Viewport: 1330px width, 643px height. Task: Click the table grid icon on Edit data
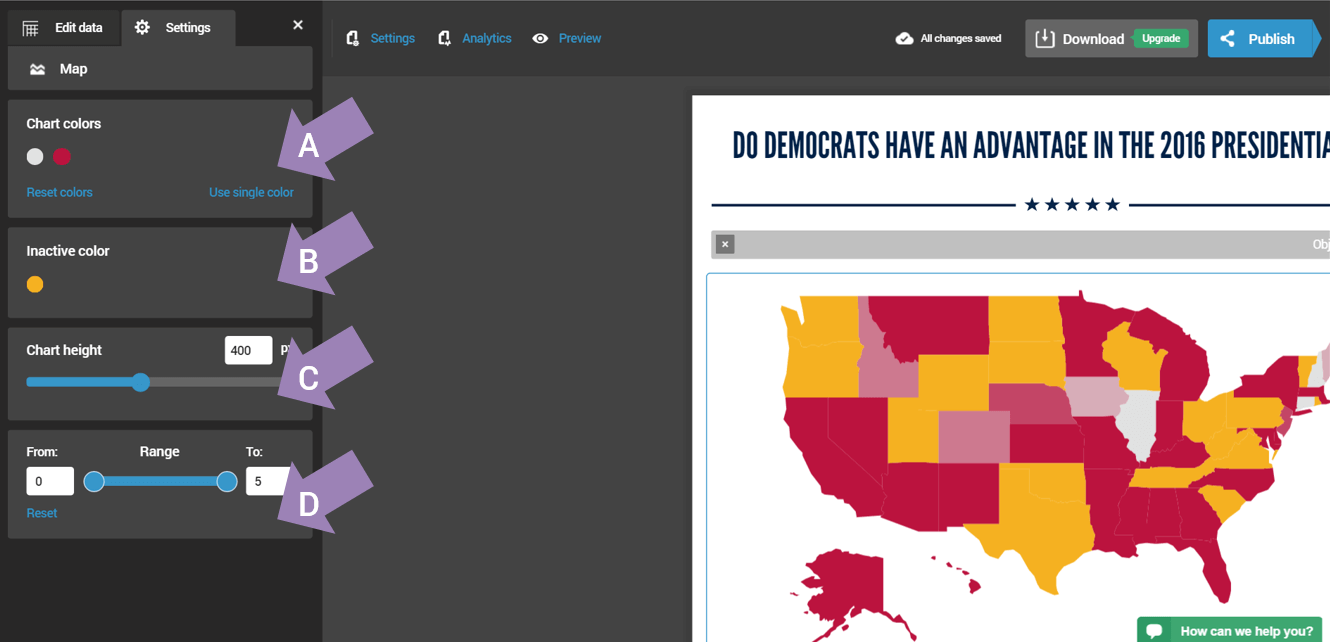[x=31, y=28]
